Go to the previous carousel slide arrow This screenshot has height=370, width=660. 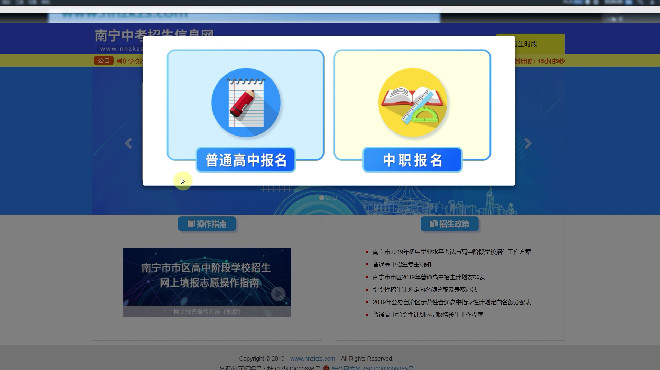(129, 144)
